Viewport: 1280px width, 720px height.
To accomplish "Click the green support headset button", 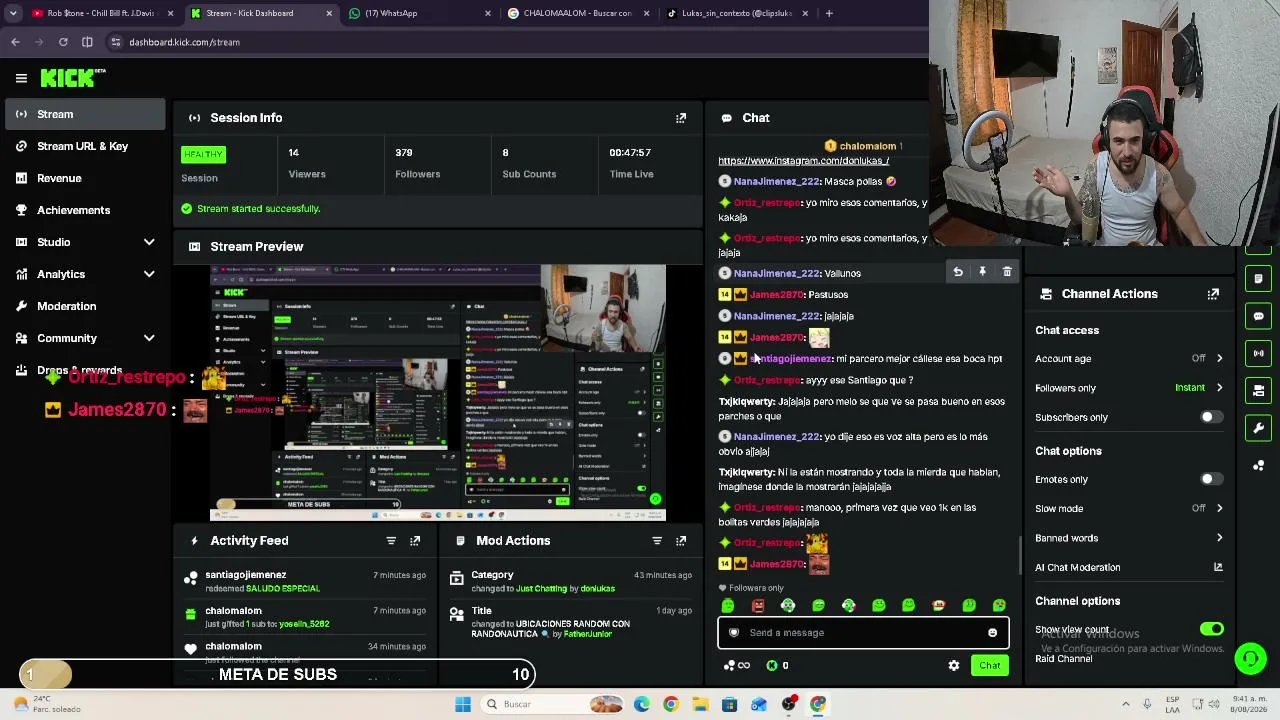I will point(1250,658).
